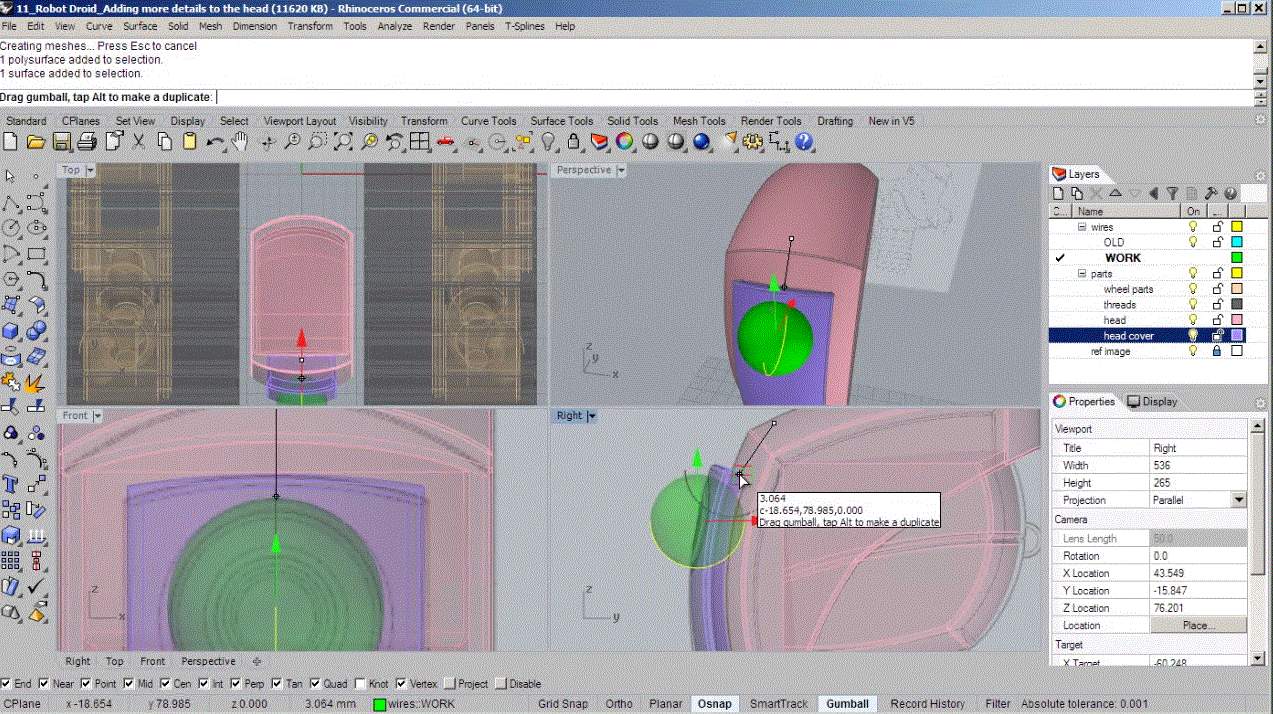The height and width of the screenshot is (714, 1273).
Task: Click the Zoom Extents icon
Action: pos(343,142)
